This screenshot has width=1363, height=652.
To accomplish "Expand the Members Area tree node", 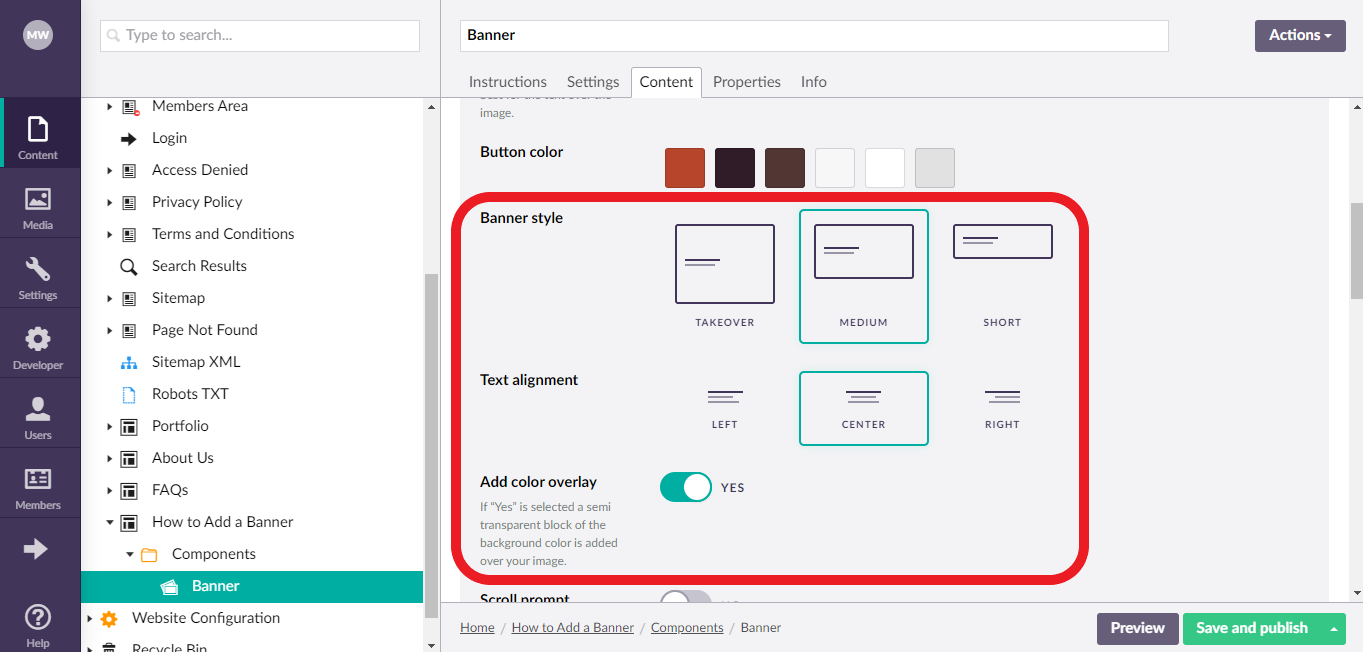I will point(110,106).
